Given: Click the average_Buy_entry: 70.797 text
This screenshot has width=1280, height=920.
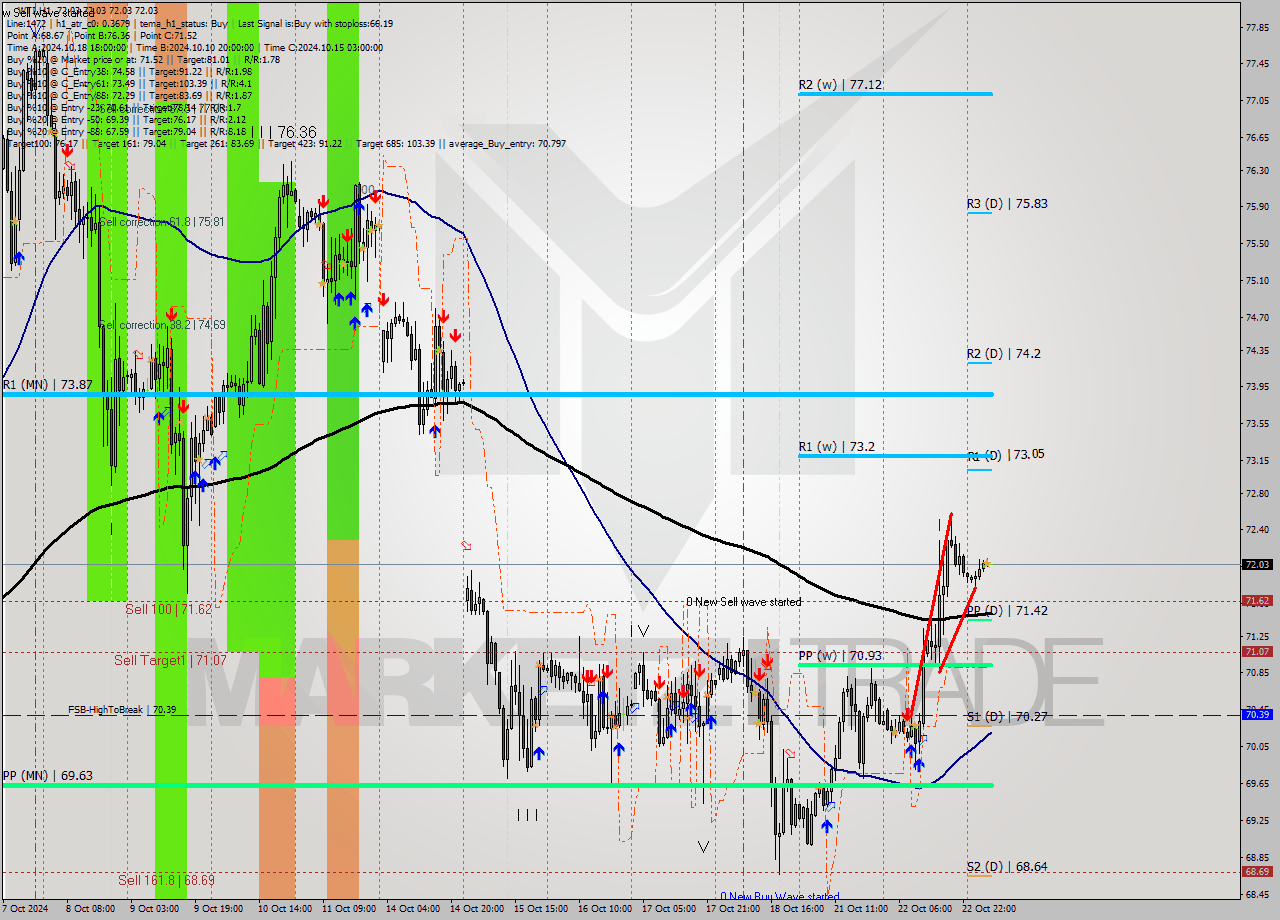Looking at the screenshot, I should 505,144.
